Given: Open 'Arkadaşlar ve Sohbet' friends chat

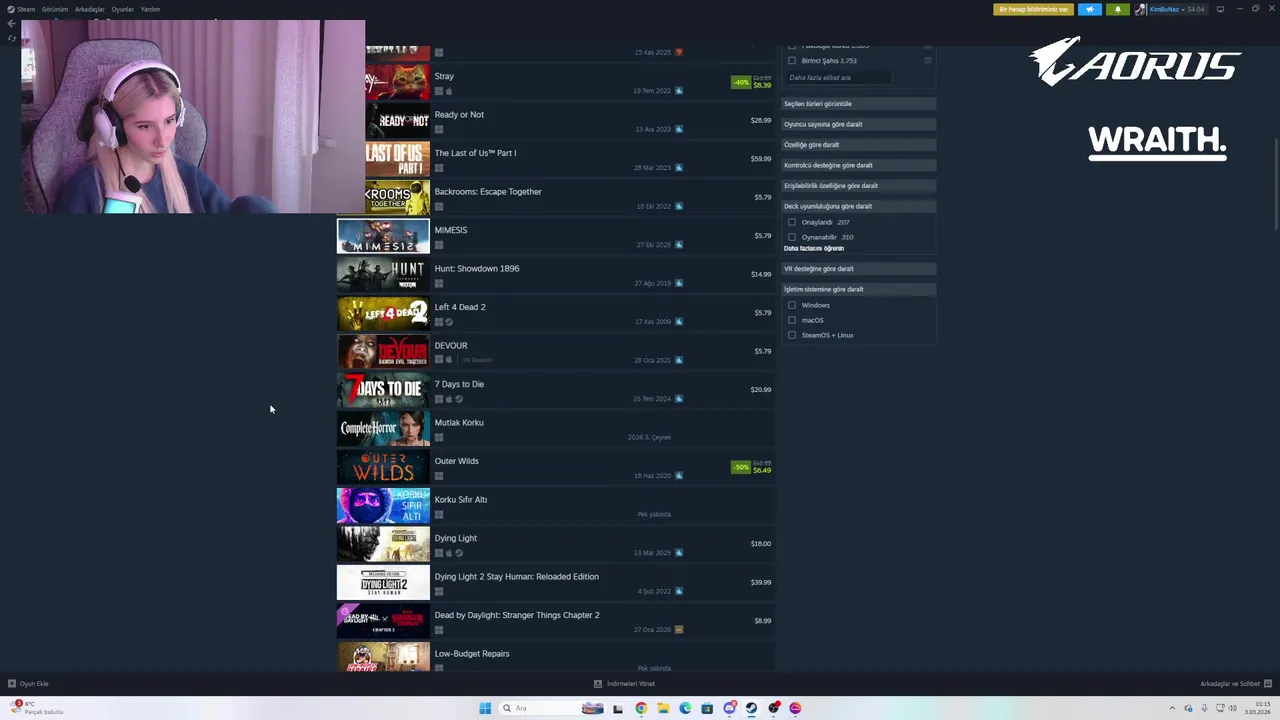Looking at the screenshot, I should point(1235,684).
